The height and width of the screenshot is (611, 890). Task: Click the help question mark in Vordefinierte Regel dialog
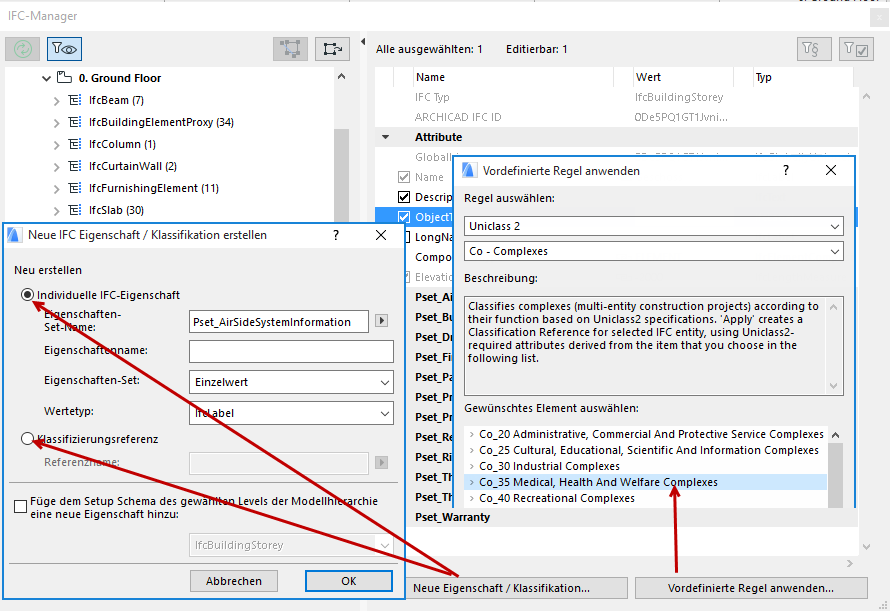(x=786, y=170)
